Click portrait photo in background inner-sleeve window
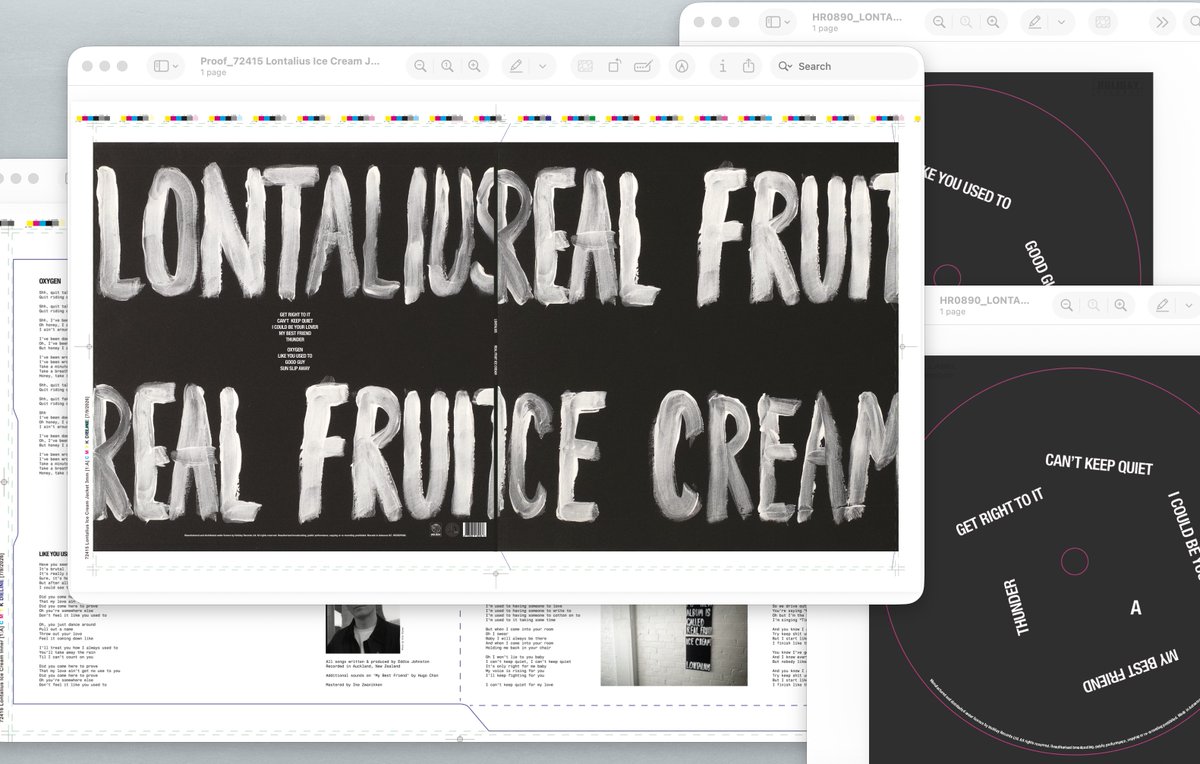This screenshot has height=764, width=1200. (363, 629)
